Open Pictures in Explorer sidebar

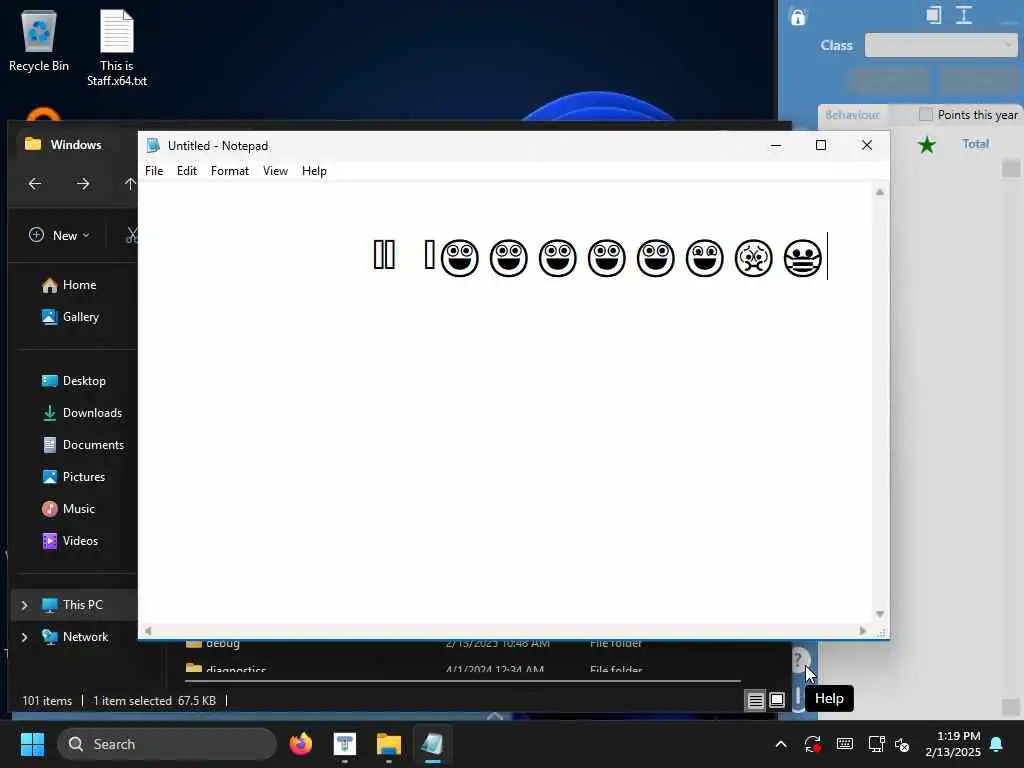point(73,477)
